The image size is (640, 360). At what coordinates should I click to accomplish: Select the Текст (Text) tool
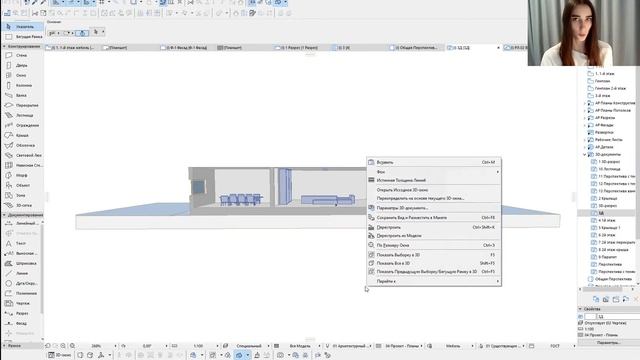click(x=21, y=243)
